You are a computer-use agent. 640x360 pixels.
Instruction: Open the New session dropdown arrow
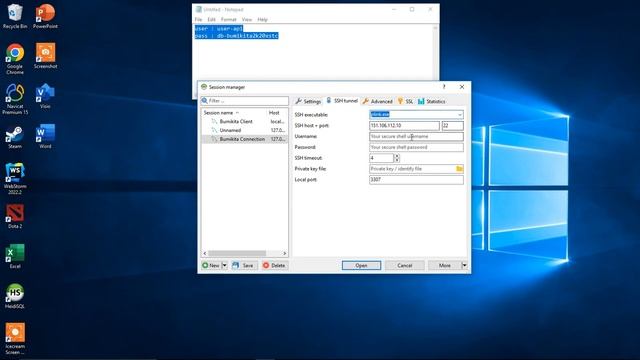(224, 265)
